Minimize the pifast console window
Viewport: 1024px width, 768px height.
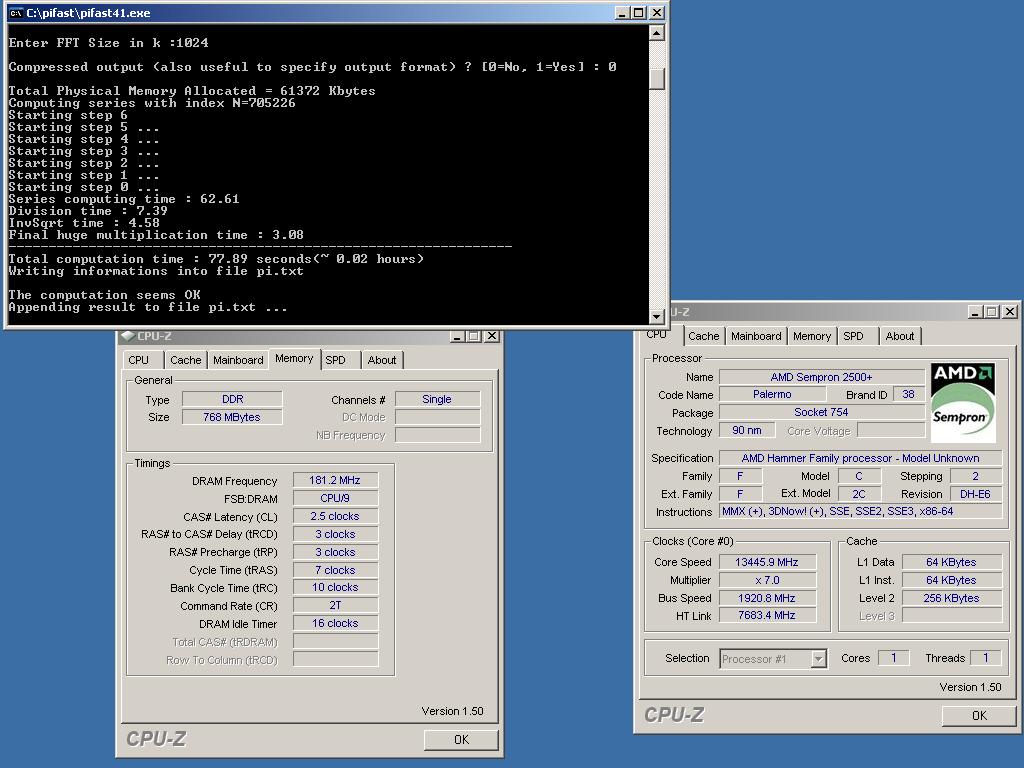(x=622, y=13)
